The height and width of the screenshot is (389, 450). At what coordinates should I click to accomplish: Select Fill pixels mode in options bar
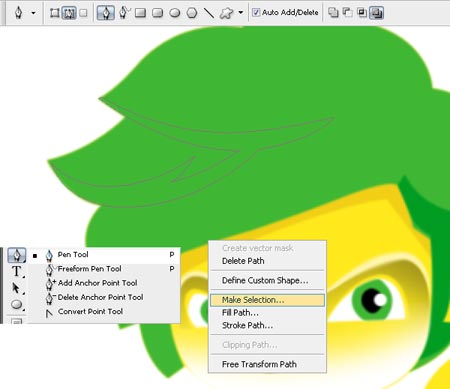pyautogui.click(x=84, y=13)
